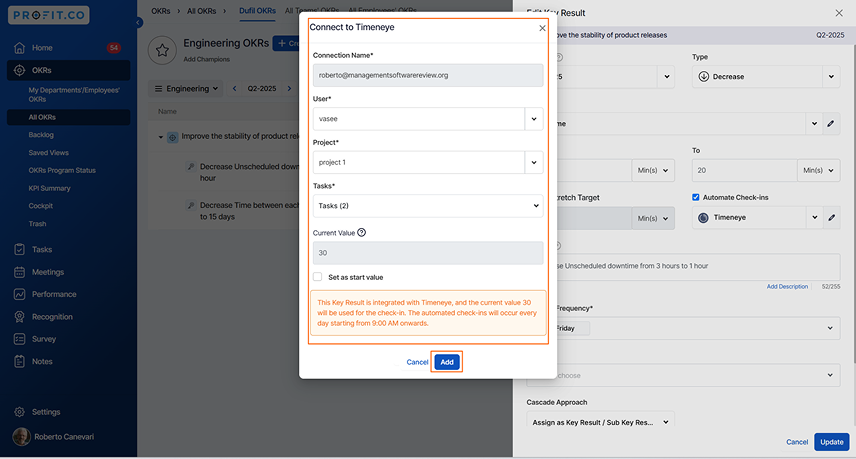
Task: Open the Cascade Approach dropdown
Action: click(601, 422)
